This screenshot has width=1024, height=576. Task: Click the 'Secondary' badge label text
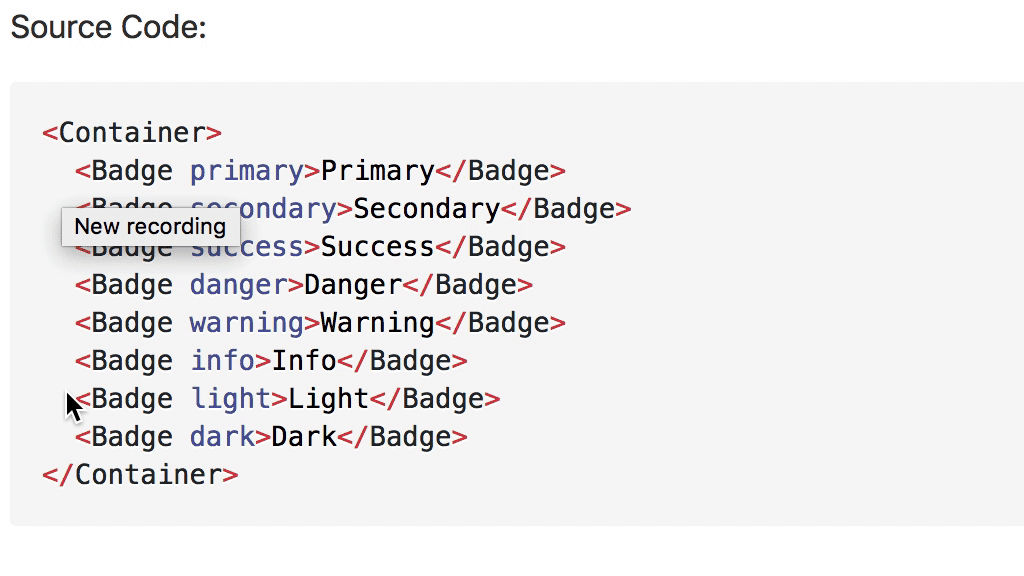coord(427,209)
